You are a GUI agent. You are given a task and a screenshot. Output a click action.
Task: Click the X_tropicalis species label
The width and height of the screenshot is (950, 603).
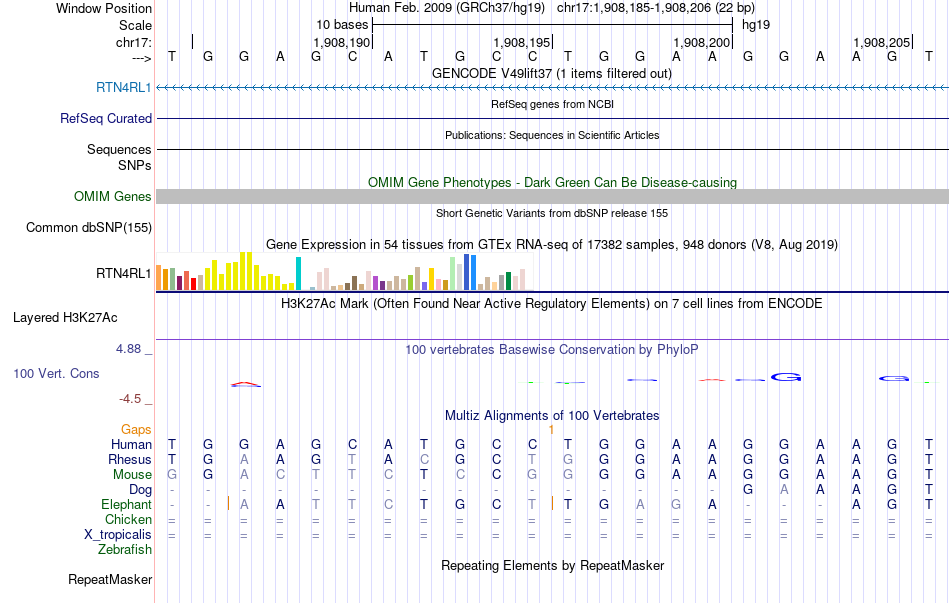118,535
